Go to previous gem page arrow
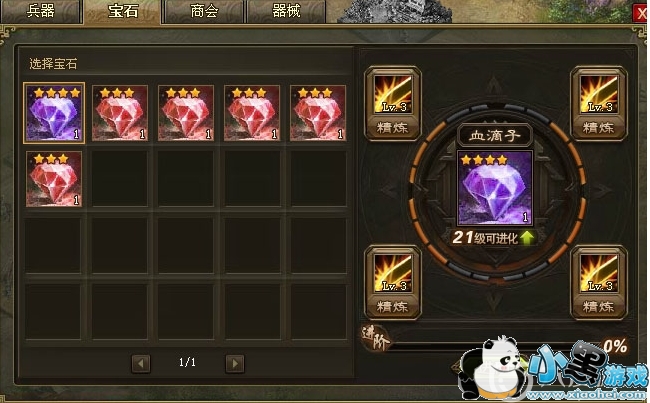The image size is (650, 403). click(x=141, y=364)
